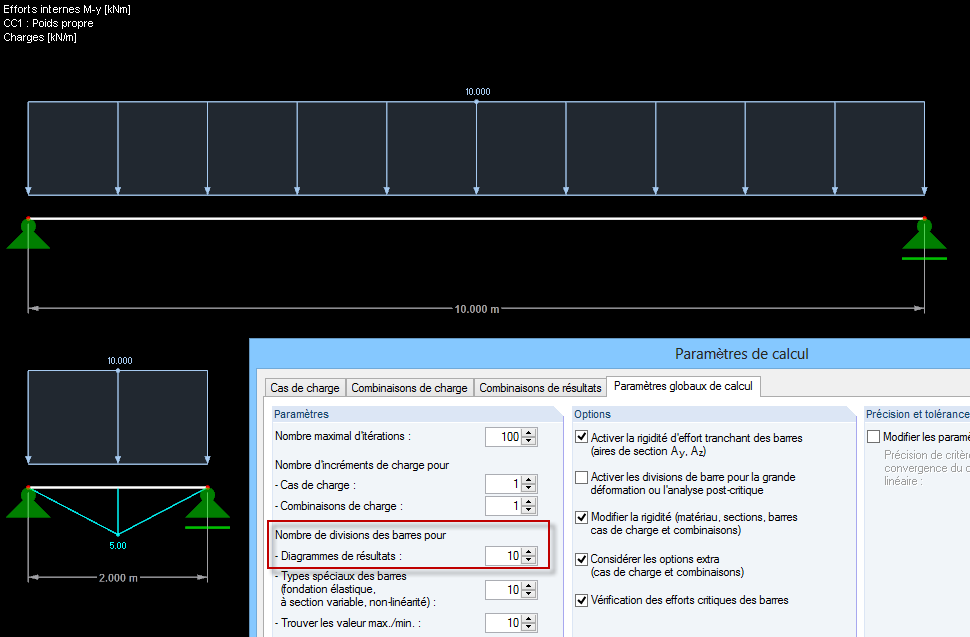Uncheck the "Modifier la rigidité" option
The image size is (970, 637).
pos(581,517)
